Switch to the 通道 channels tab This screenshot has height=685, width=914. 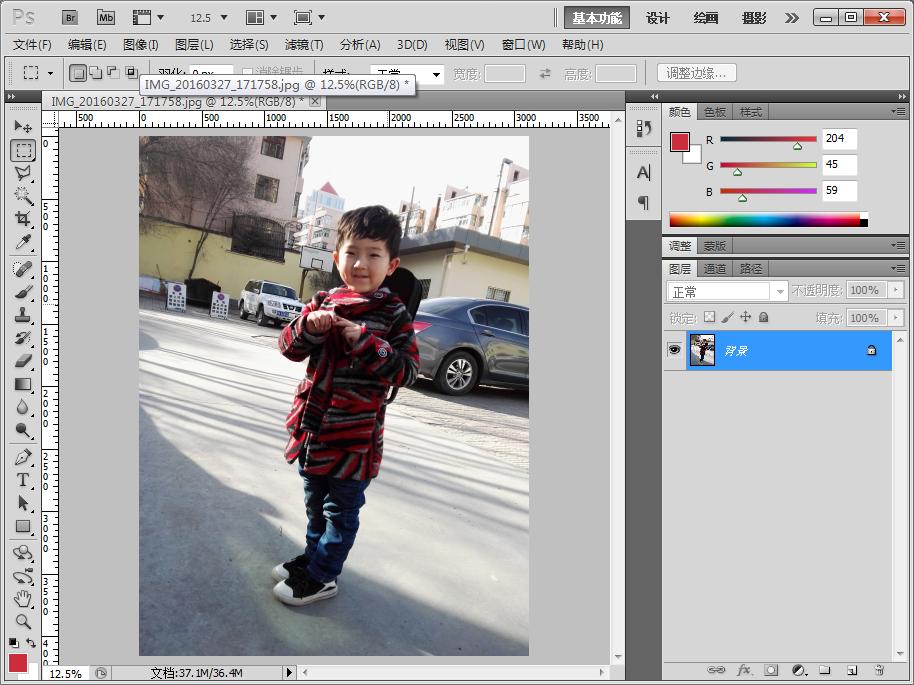tap(716, 267)
